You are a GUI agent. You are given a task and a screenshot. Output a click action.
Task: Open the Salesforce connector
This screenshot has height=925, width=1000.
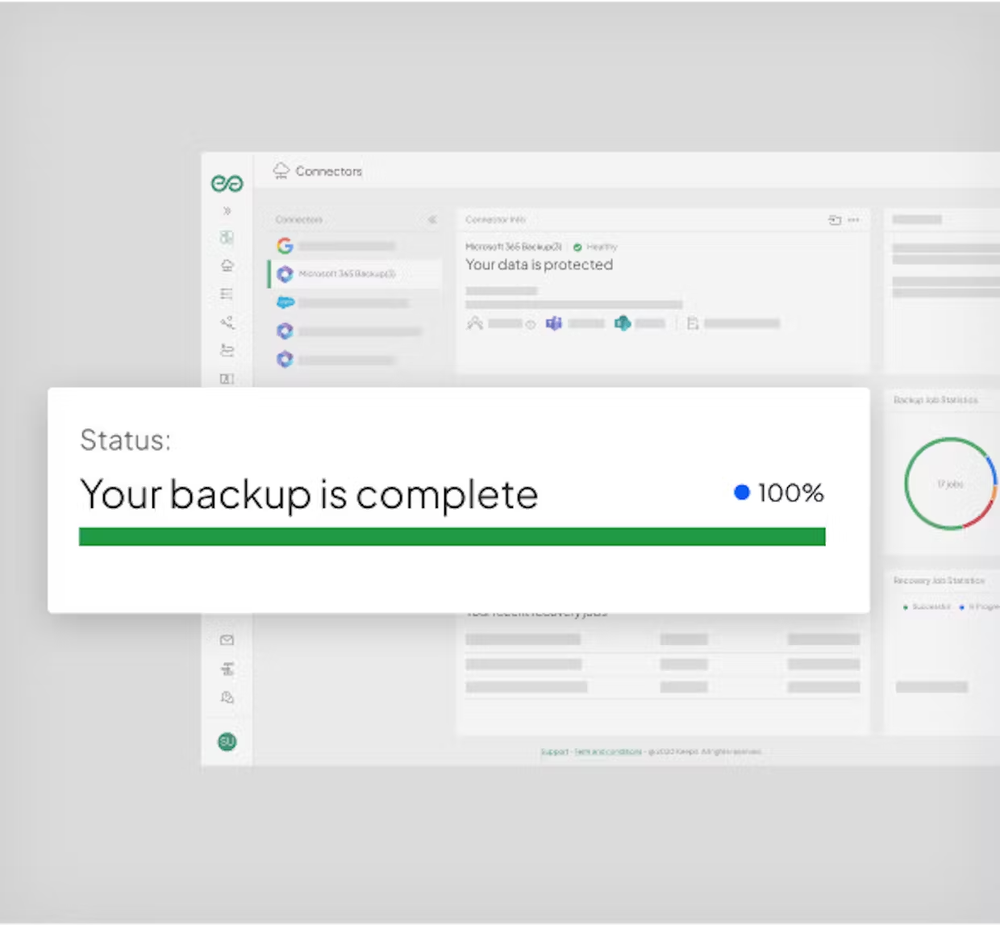point(285,302)
